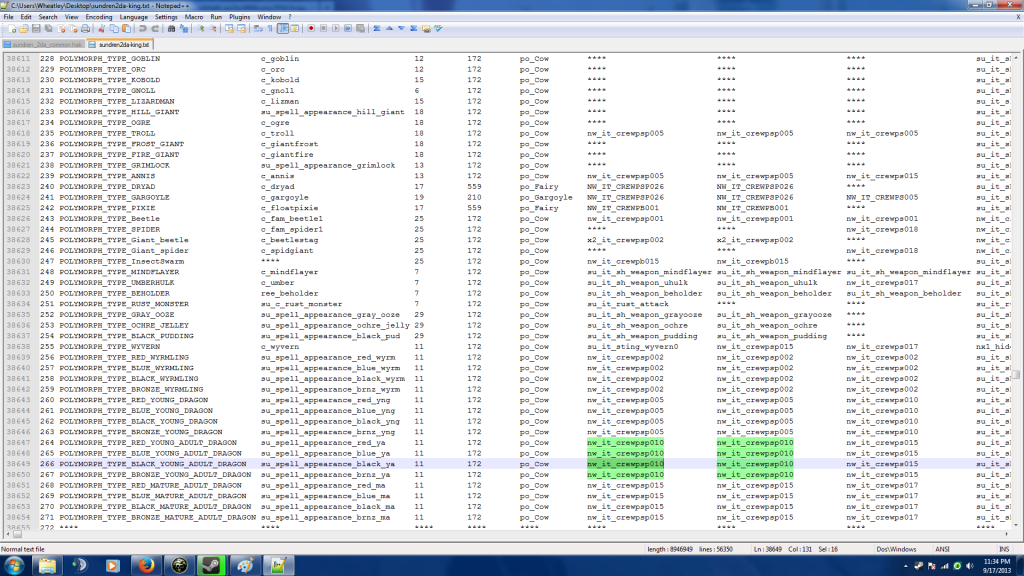1024x576 pixels.
Task: Click the vertical scrollbar thumb
Action: coord(1018,375)
